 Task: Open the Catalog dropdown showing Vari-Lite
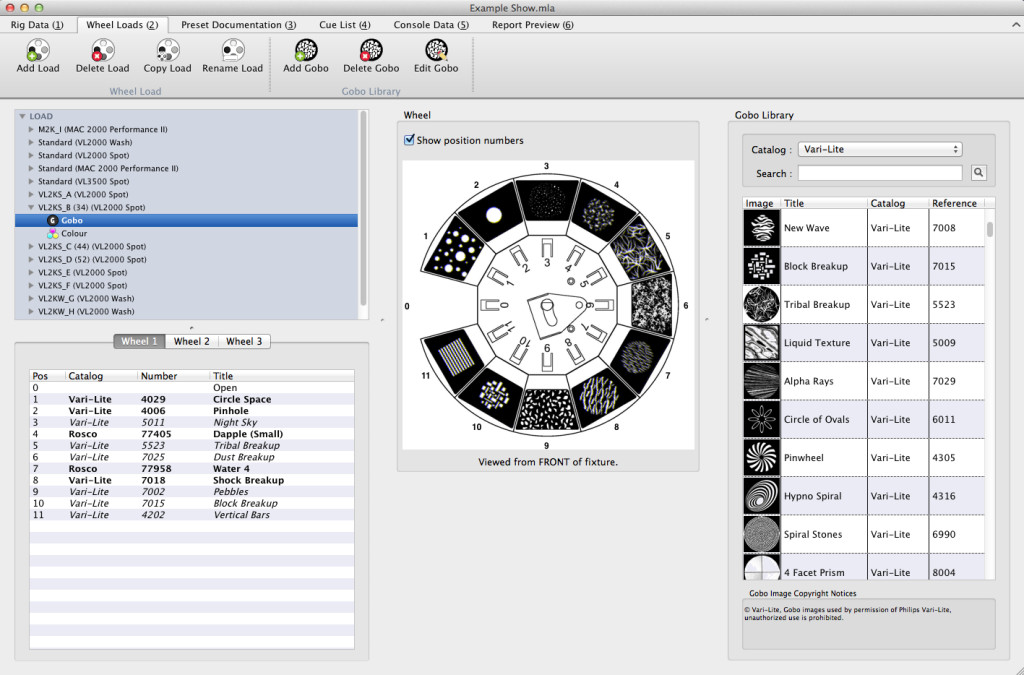pyautogui.click(x=880, y=150)
